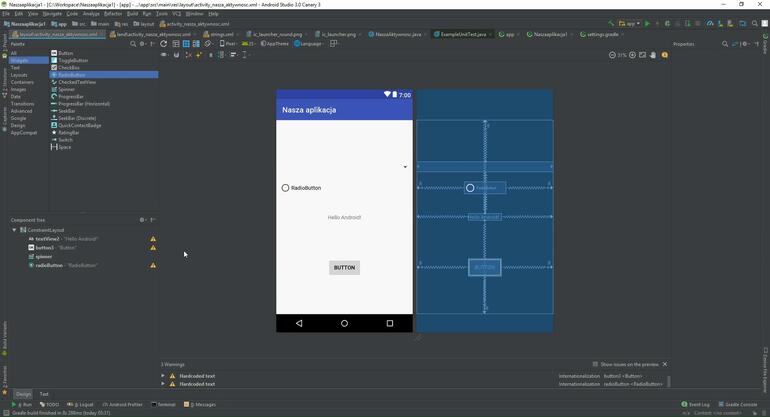
Task: Switch to settings.gradle tab
Action: pos(602,34)
